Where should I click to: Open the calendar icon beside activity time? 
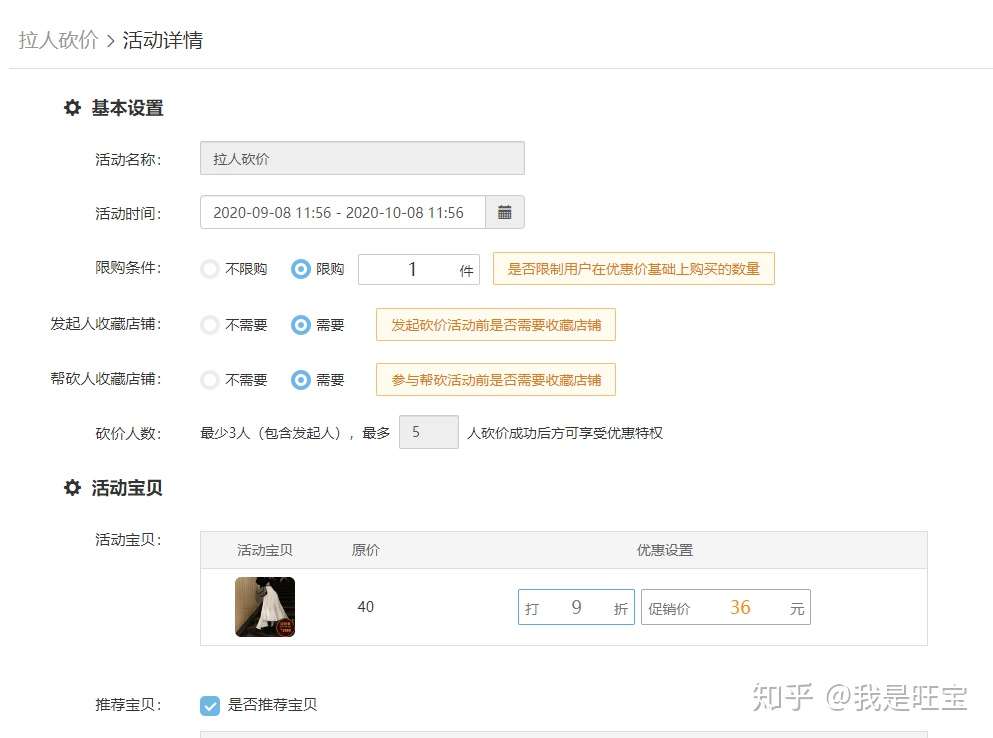pos(505,212)
